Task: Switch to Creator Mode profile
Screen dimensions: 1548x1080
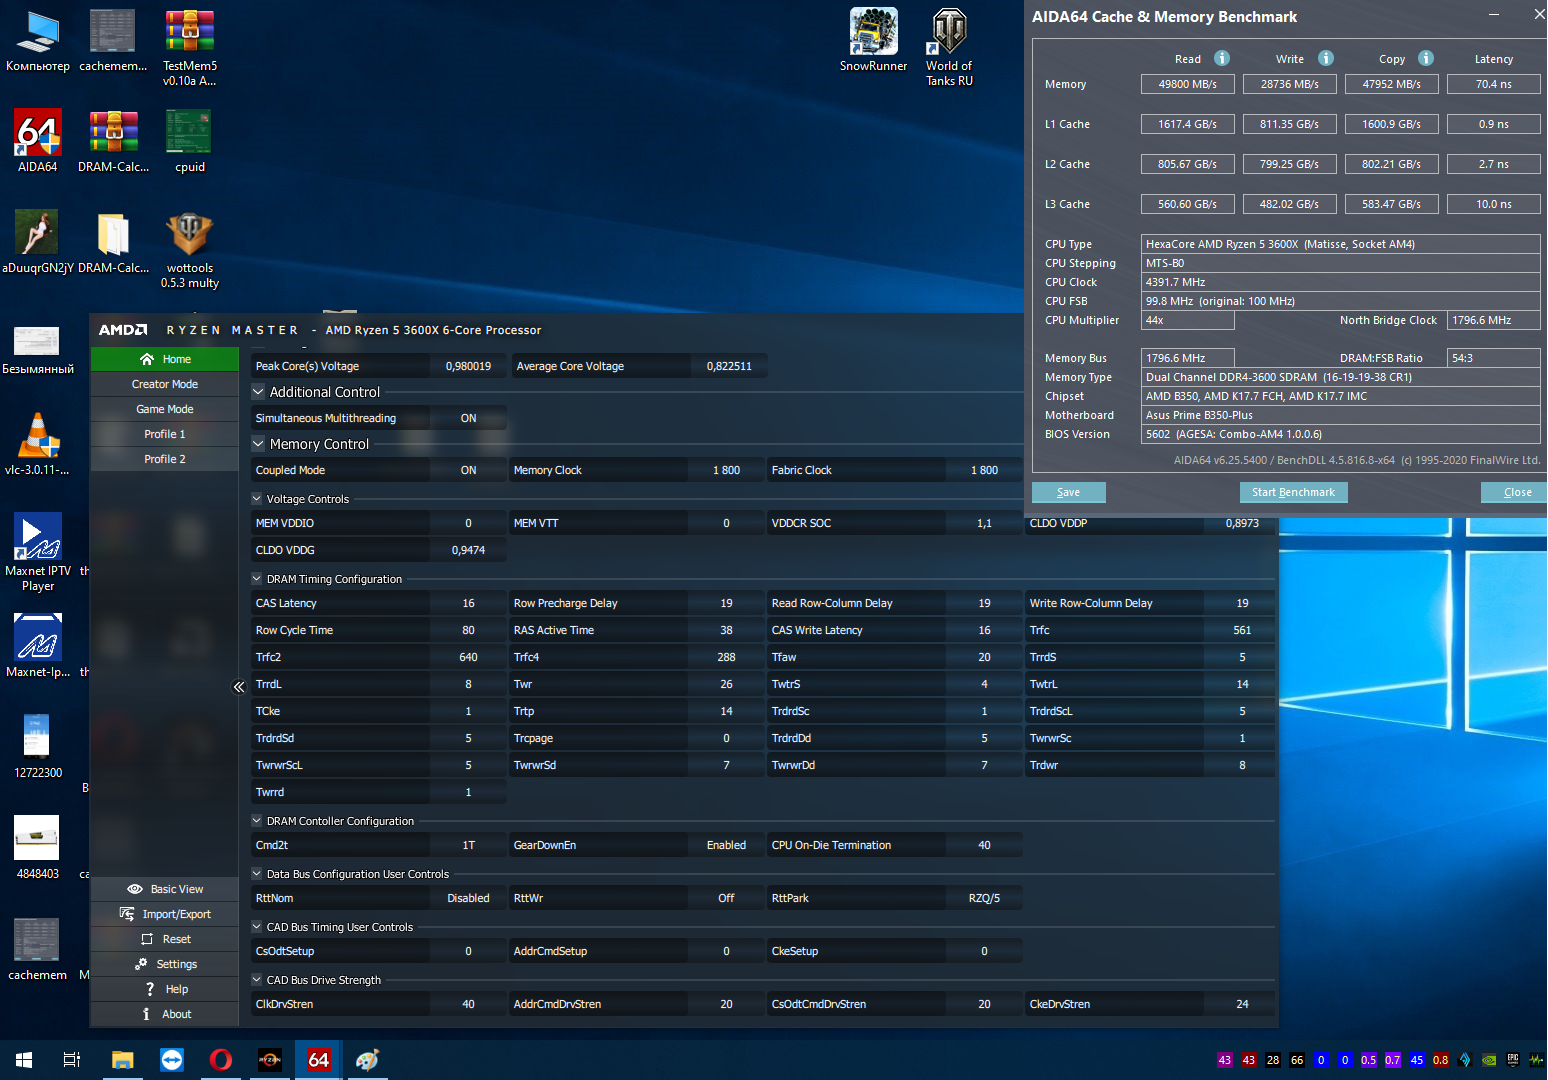Action: coord(165,384)
